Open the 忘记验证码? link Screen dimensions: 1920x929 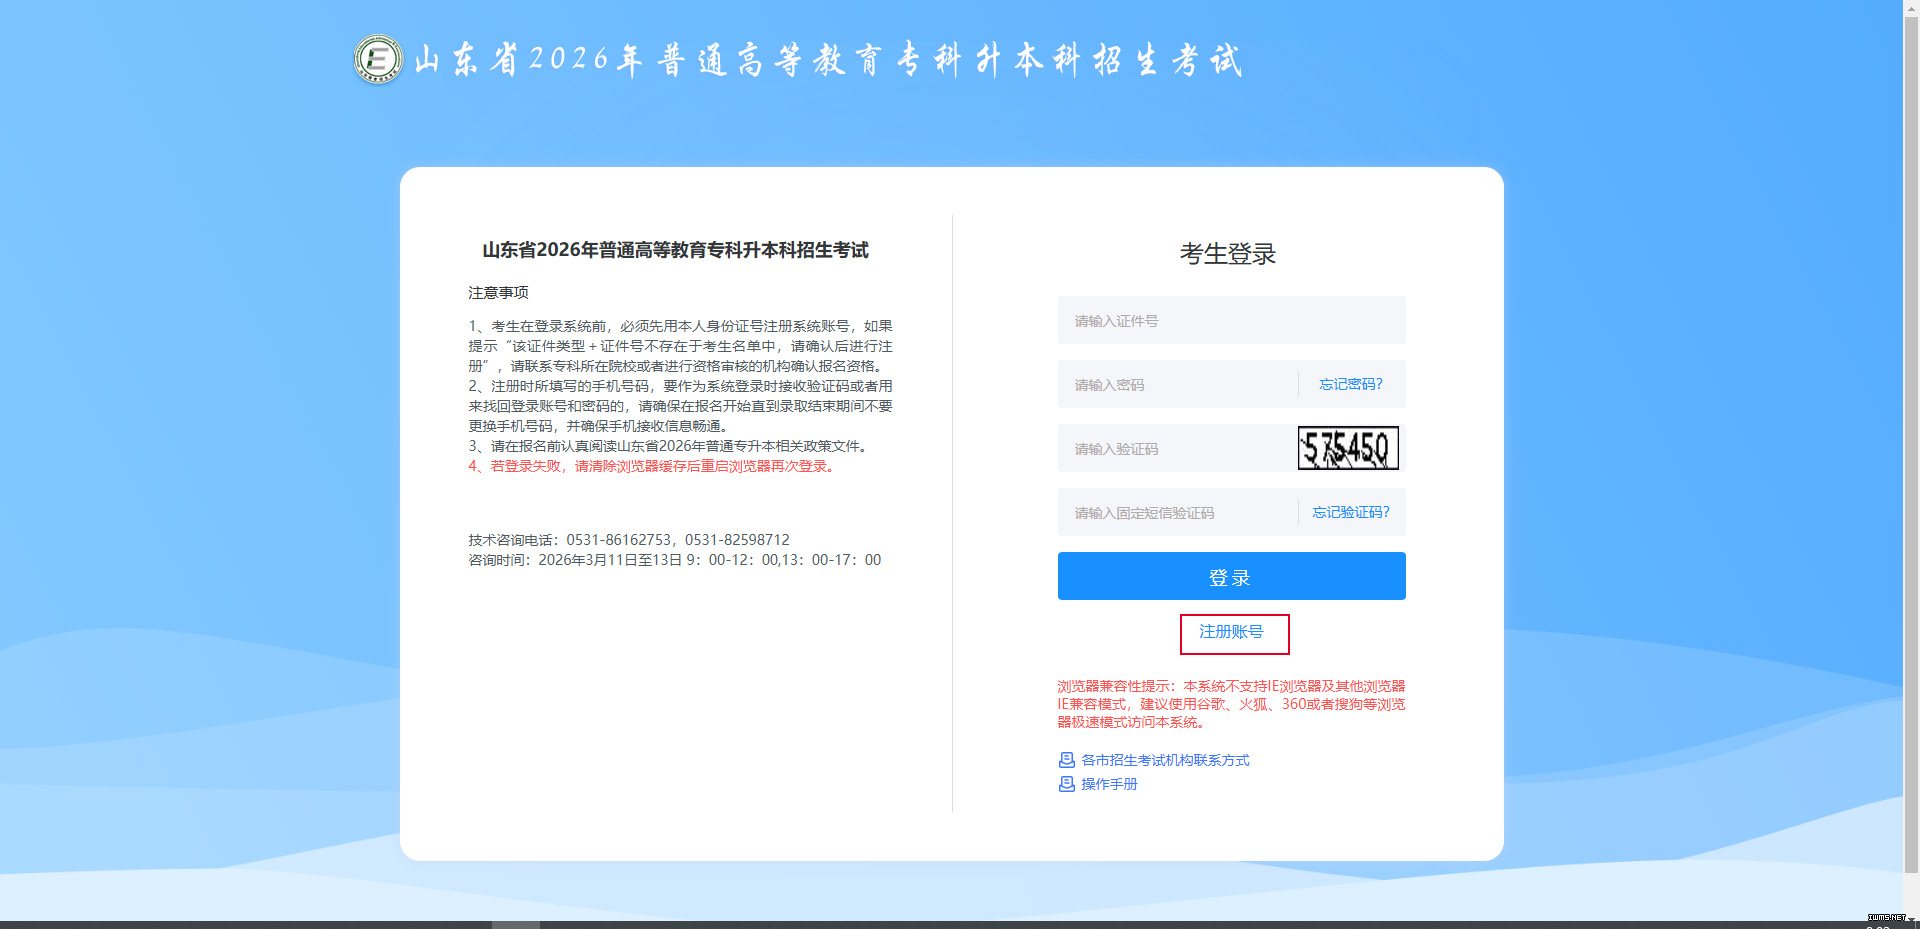pyautogui.click(x=1350, y=512)
